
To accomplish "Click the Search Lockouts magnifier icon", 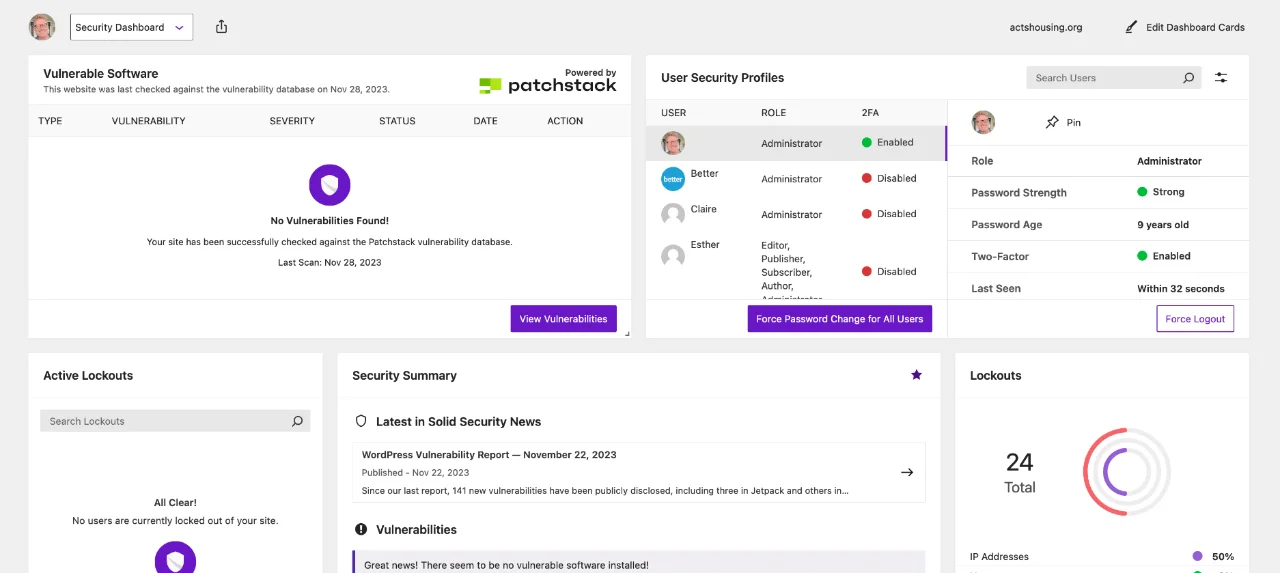I will [x=297, y=422].
